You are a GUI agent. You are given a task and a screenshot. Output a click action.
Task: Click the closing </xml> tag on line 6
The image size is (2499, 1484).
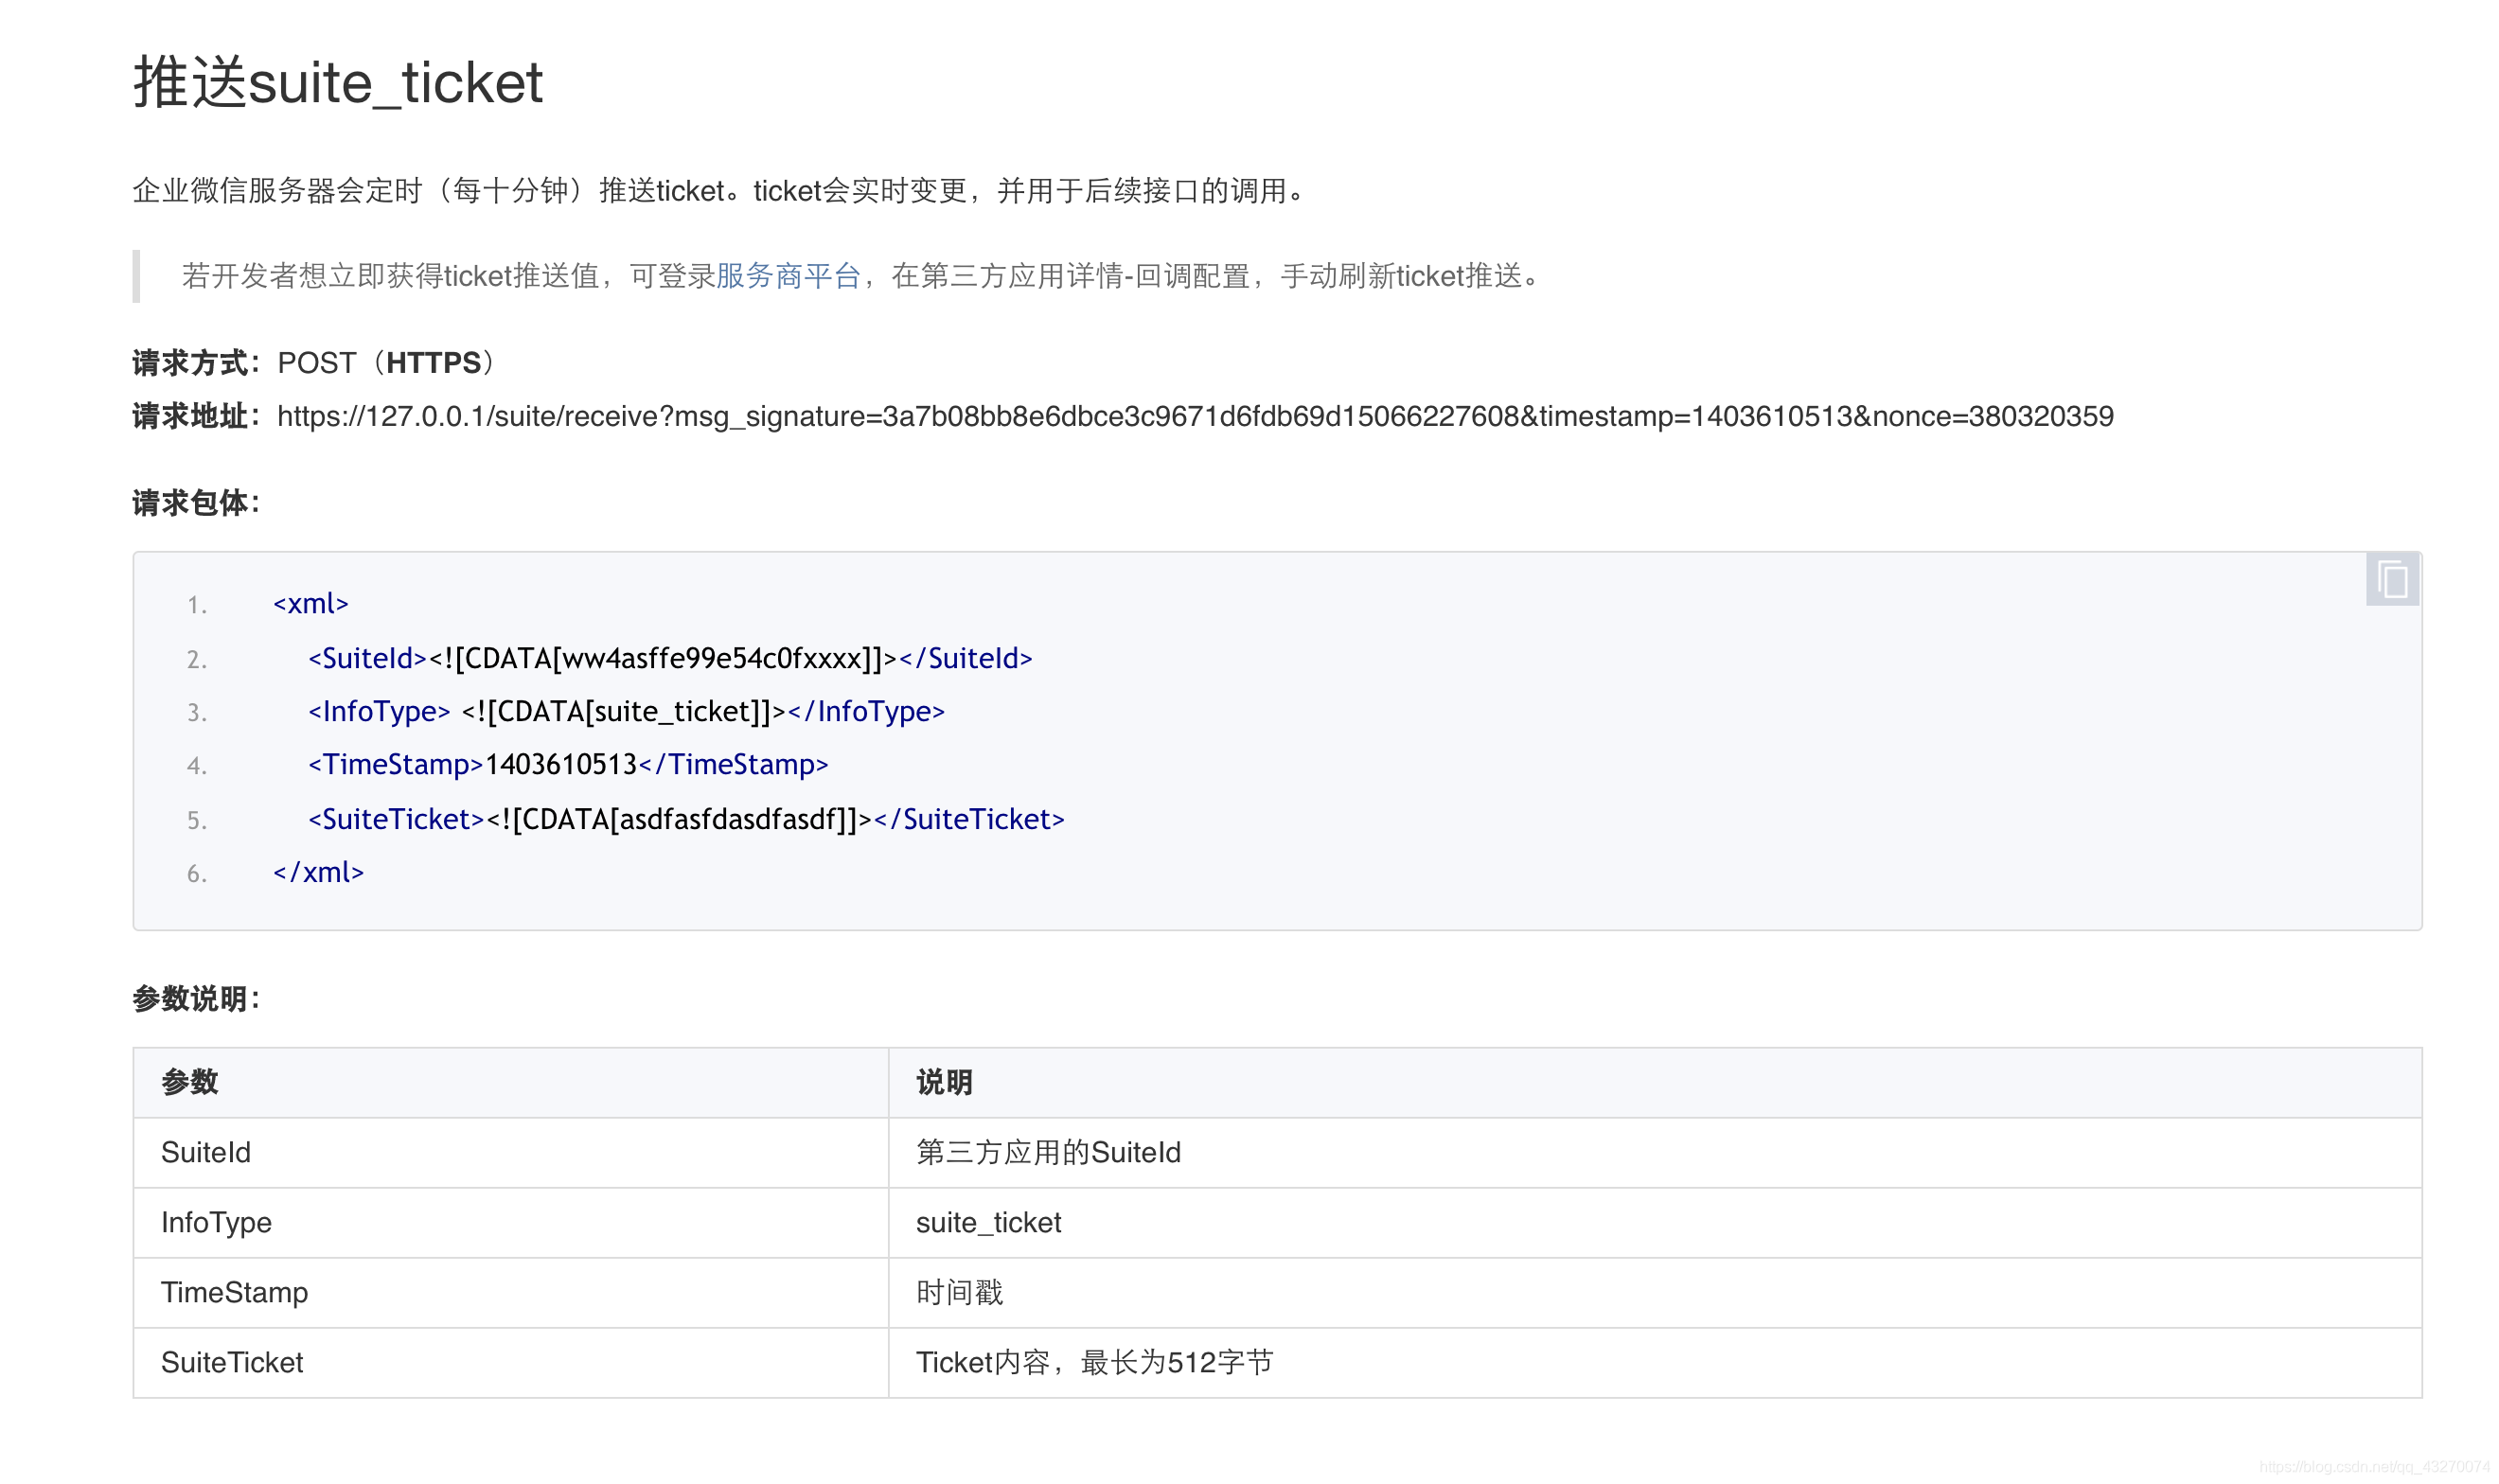tap(318, 873)
